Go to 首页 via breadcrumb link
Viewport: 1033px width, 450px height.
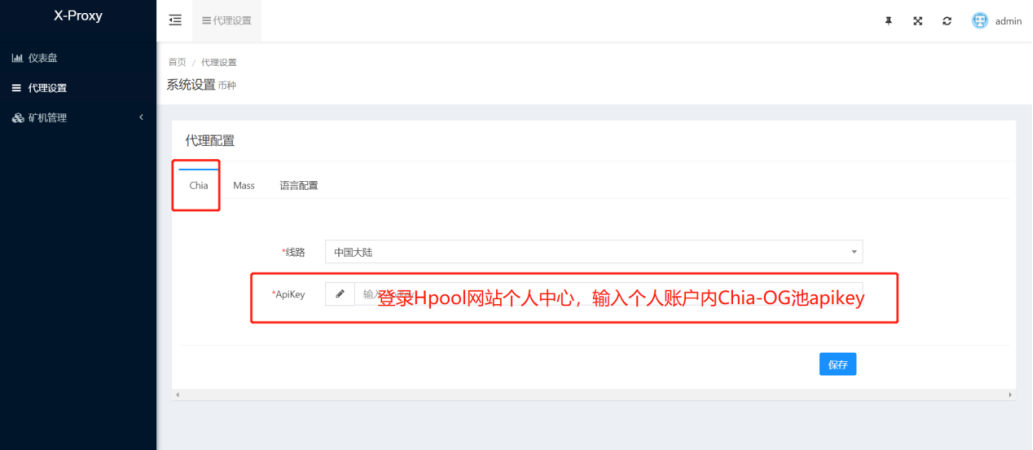[x=176, y=62]
